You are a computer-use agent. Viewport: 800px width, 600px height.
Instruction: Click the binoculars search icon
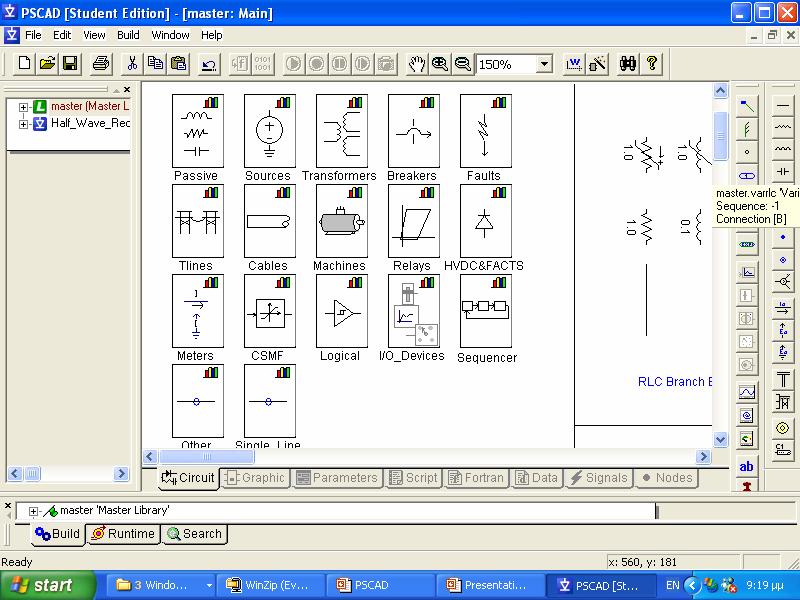[x=627, y=64]
